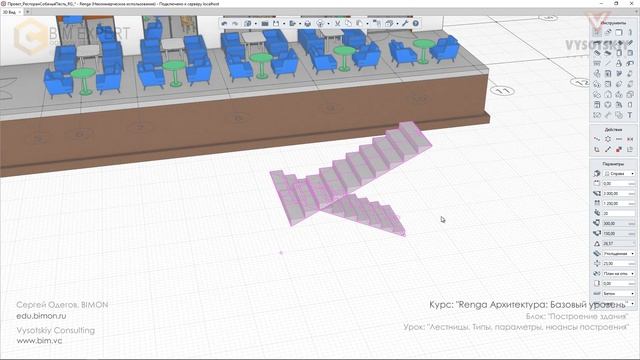
Task: Click axis bubble labeled 1.2
Action: [x=580, y=83]
